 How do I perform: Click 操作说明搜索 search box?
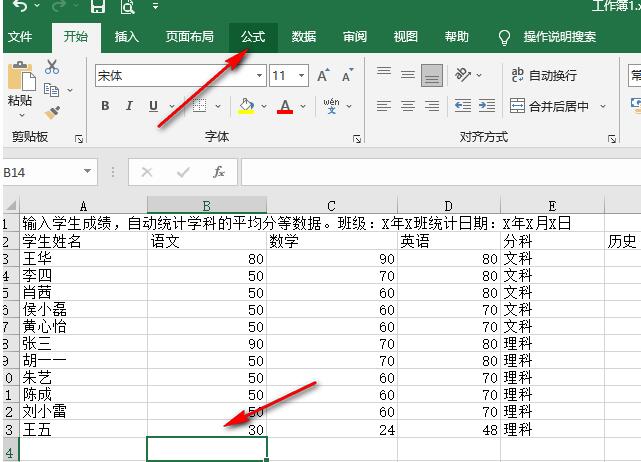[x=559, y=37]
